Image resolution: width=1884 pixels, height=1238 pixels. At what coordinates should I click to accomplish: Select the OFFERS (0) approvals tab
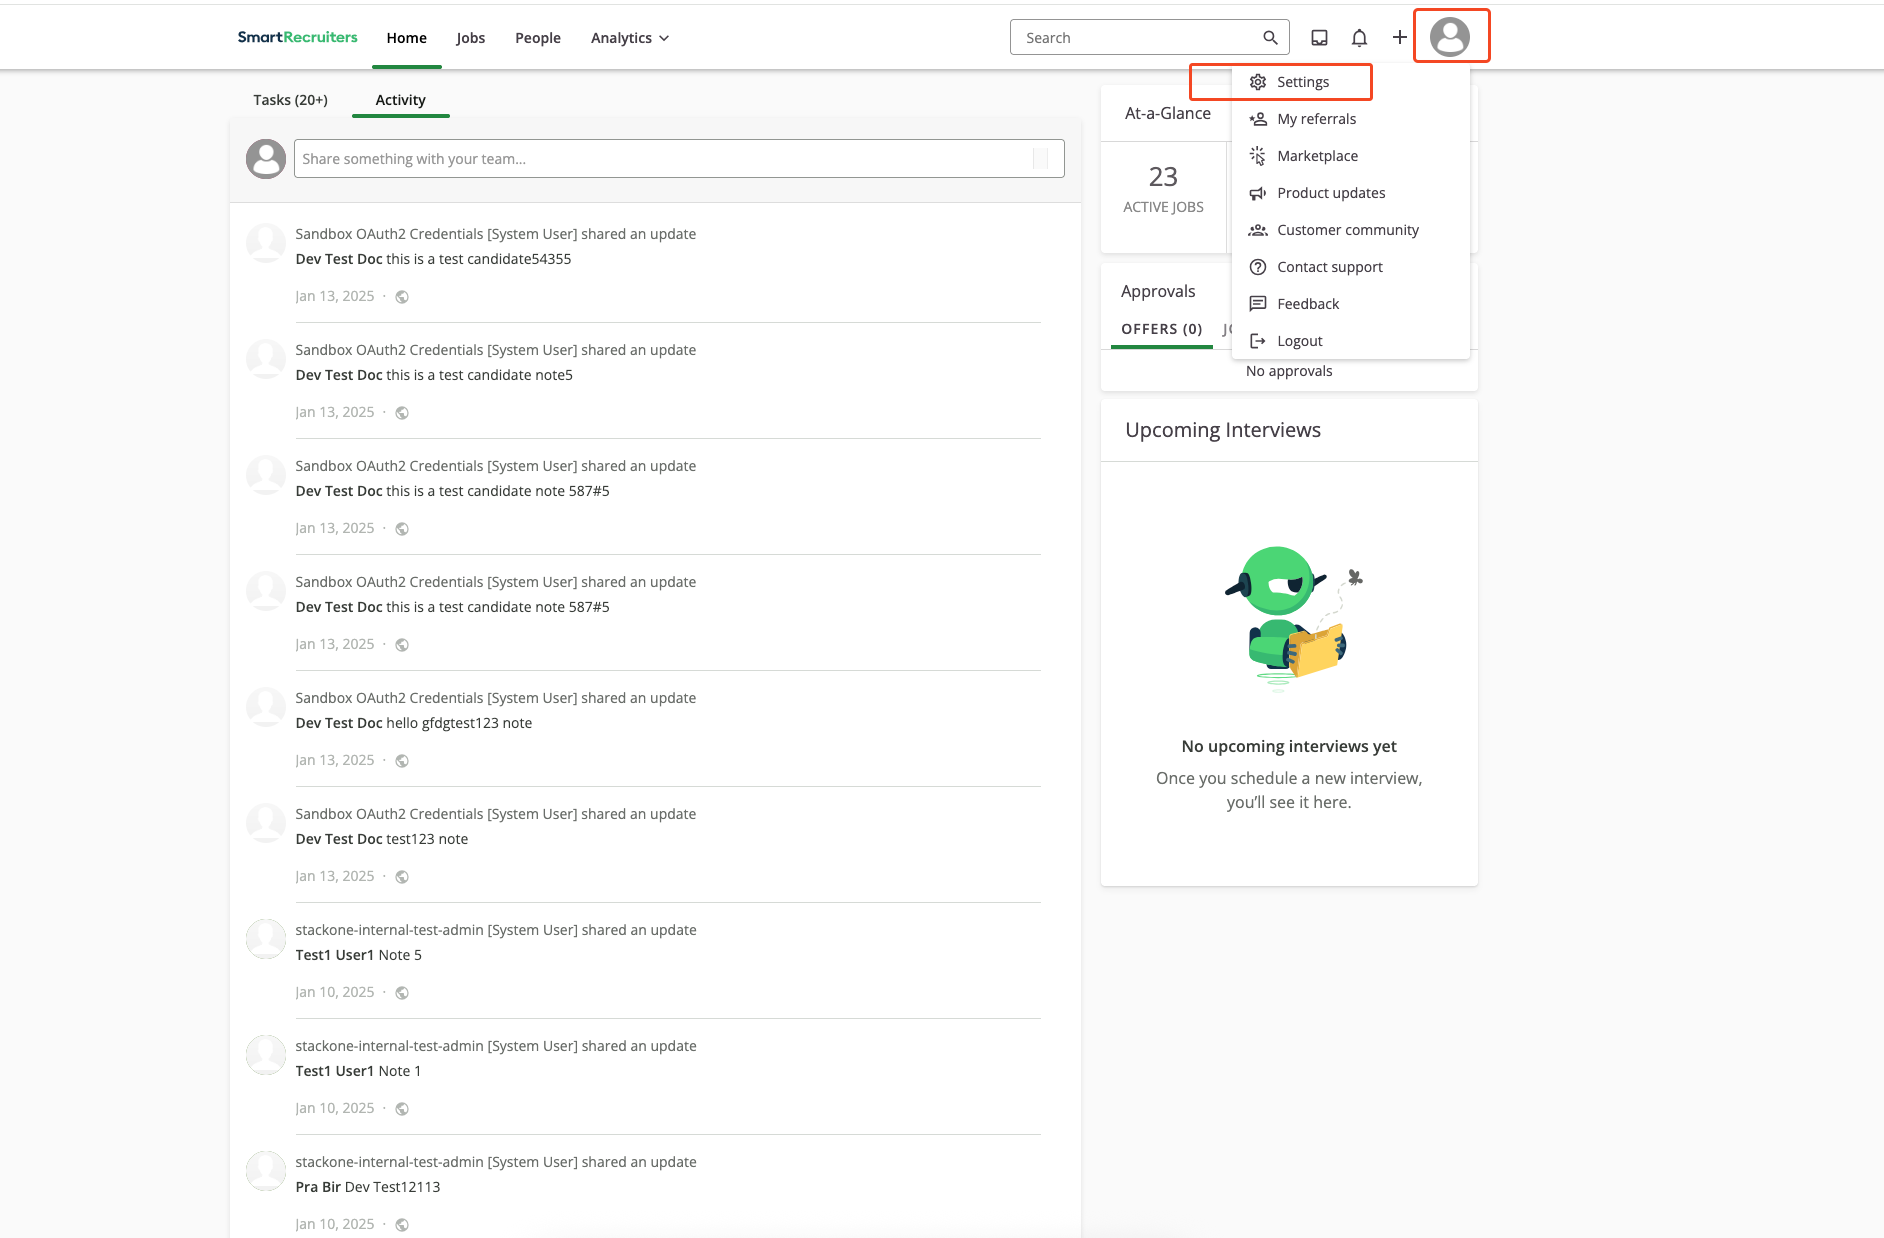1162,329
